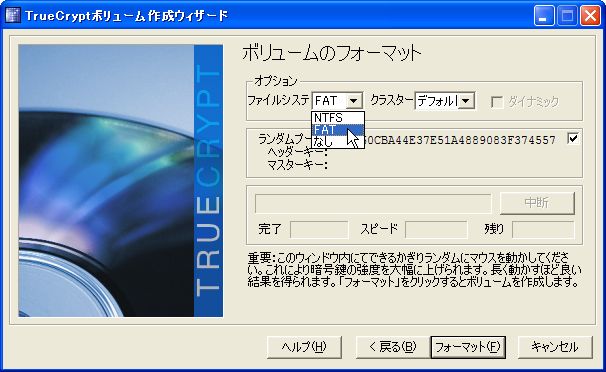Click the 中断 abort button
The width and height of the screenshot is (606, 372).
tap(537, 202)
